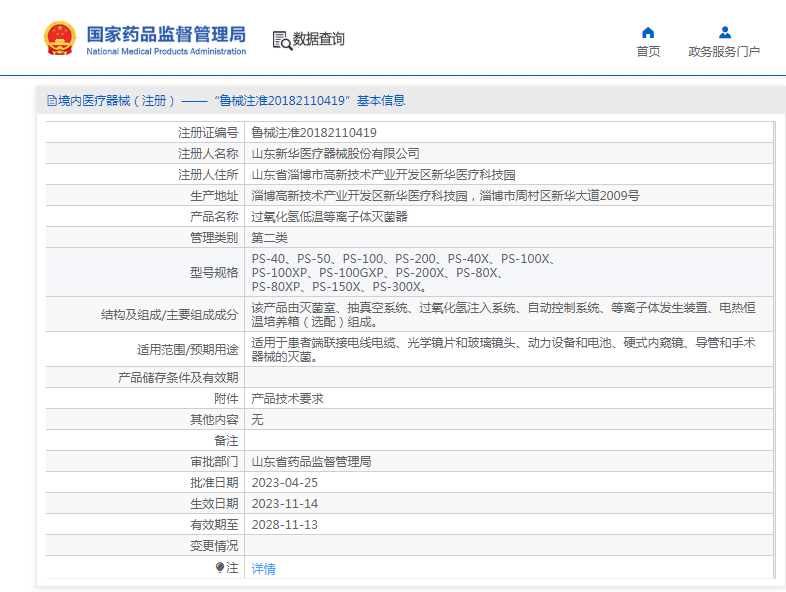Screen dimensions: 786x592
Task: Select effective date 2023-11-14
Action: point(285,504)
